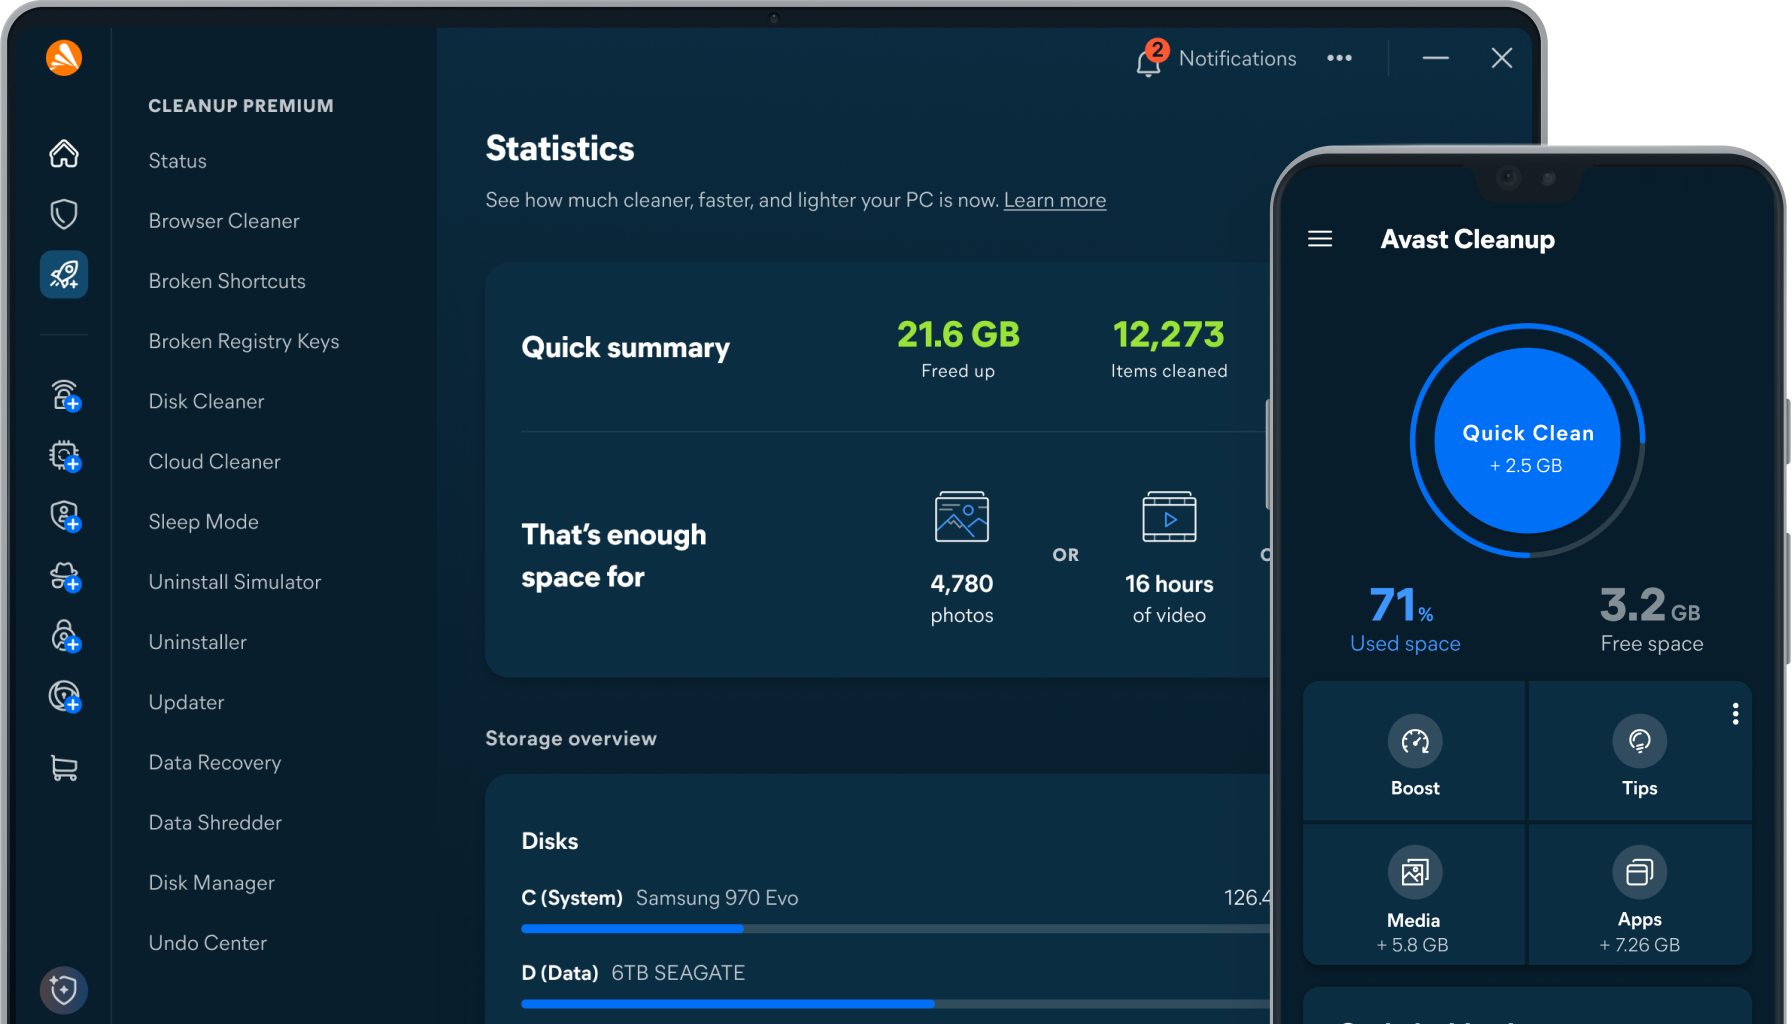Click the Statistics page title
Image resolution: width=1792 pixels, height=1024 pixels.
coord(560,149)
